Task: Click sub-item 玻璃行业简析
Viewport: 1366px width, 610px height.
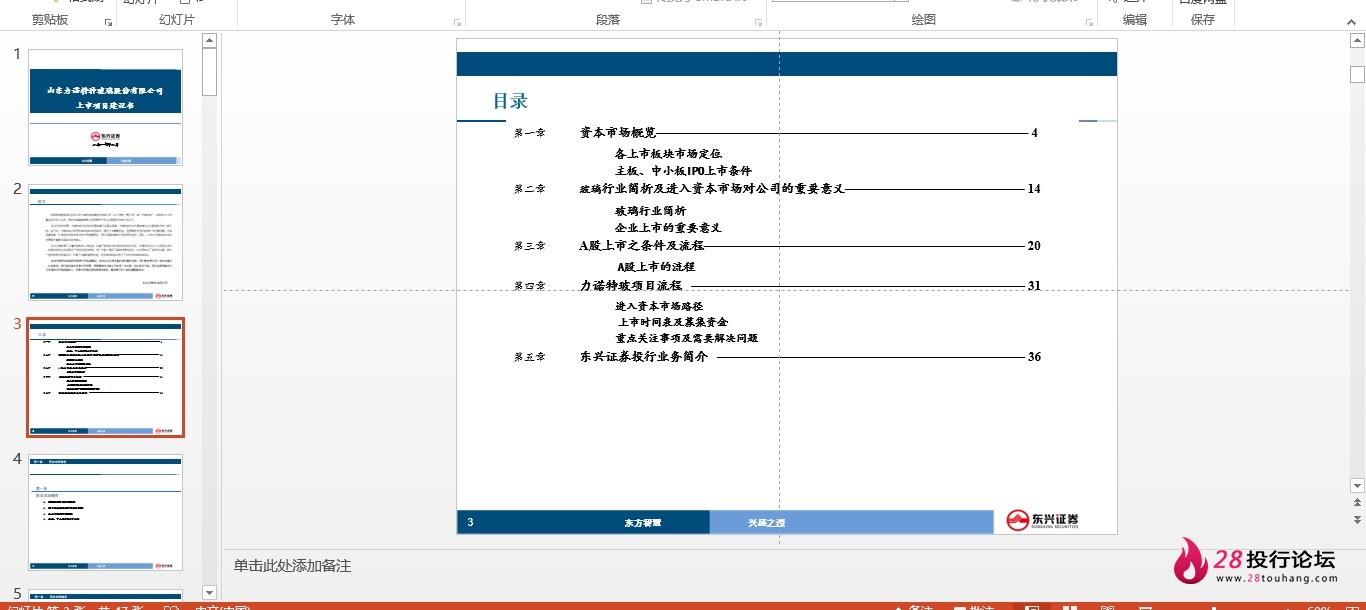Action: 650,211
